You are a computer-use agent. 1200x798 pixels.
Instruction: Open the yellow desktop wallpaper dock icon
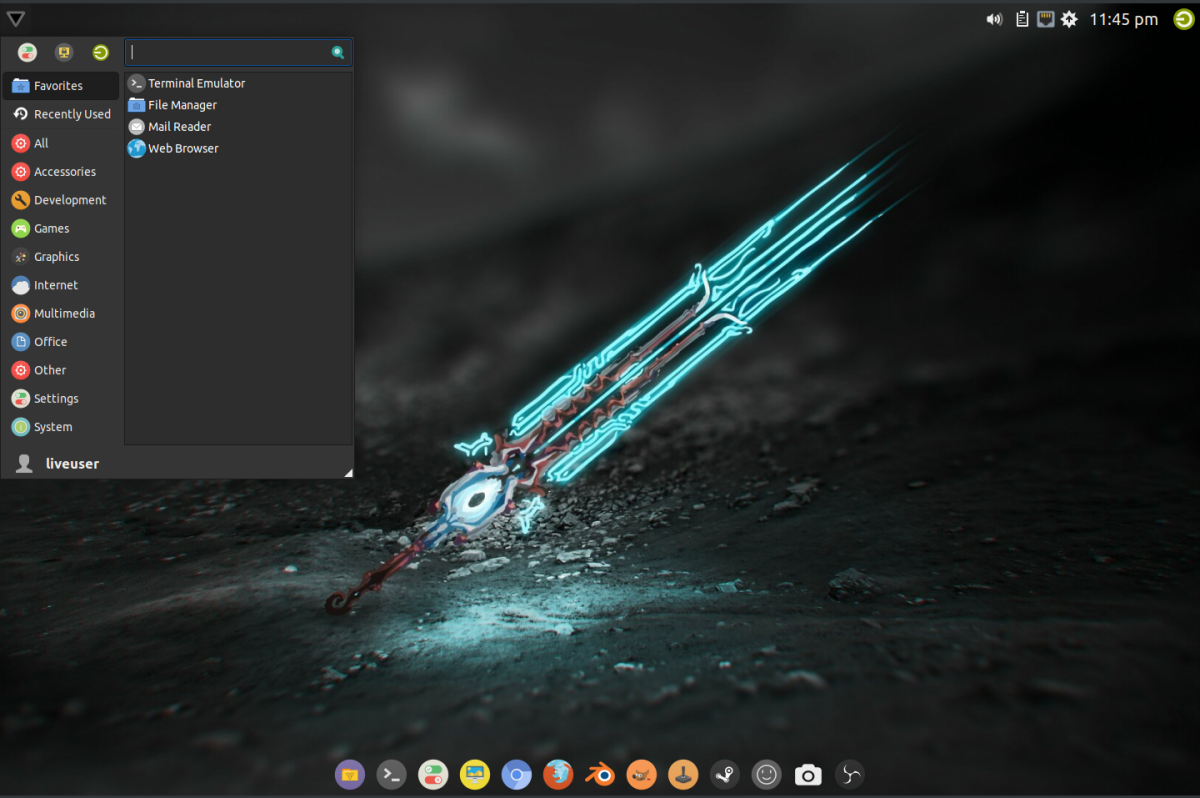(x=475, y=774)
